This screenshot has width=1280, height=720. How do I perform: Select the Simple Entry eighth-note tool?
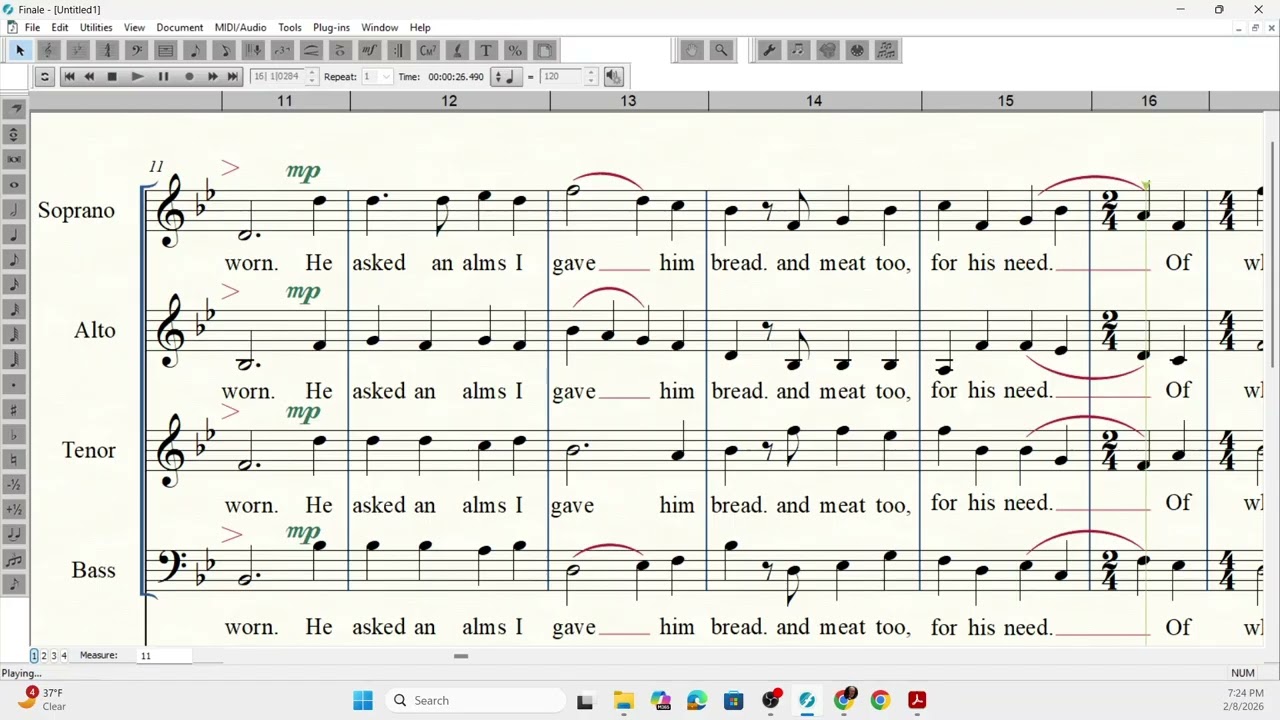coord(195,50)
